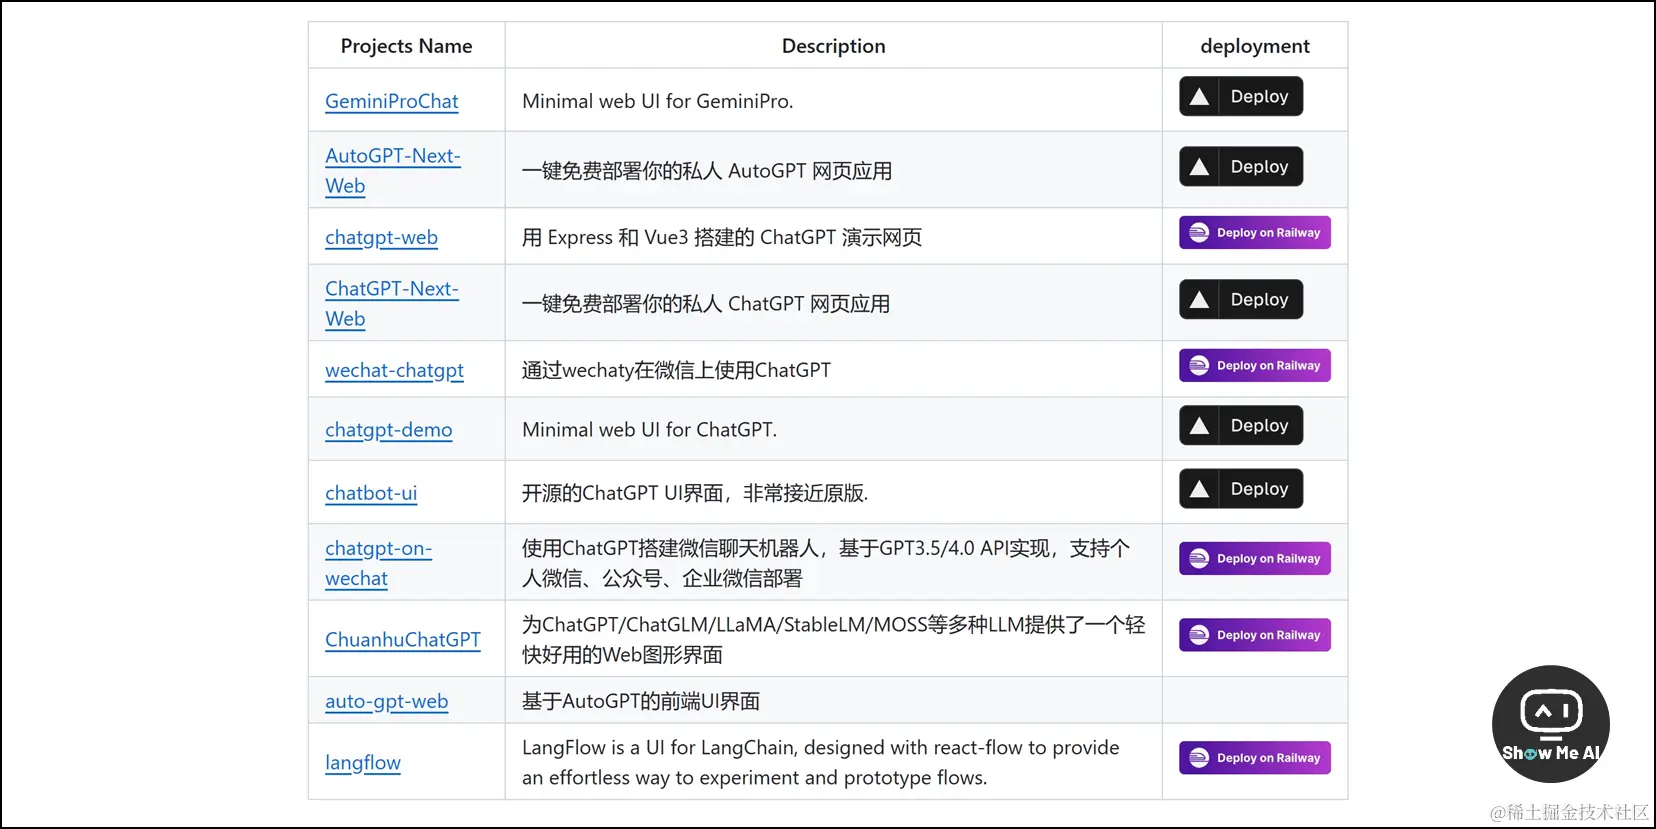The height and width of the screenshot is (829, 1656).
Task: Select description '一键免费部署你的私人 AutoGPT 网页应用'
Action: [707, 170]
